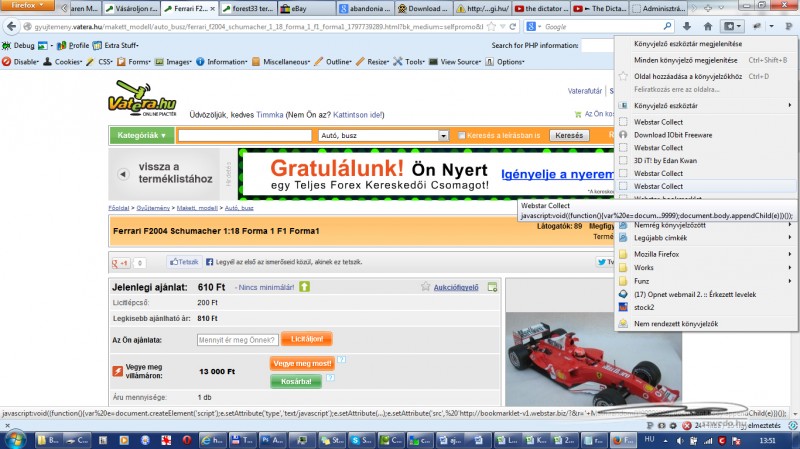Open 'Nem rendezett könyvjelzők' menu entry
Image resolution: width=800 pixels, height=449 pixels.
(x=706, y=323)
